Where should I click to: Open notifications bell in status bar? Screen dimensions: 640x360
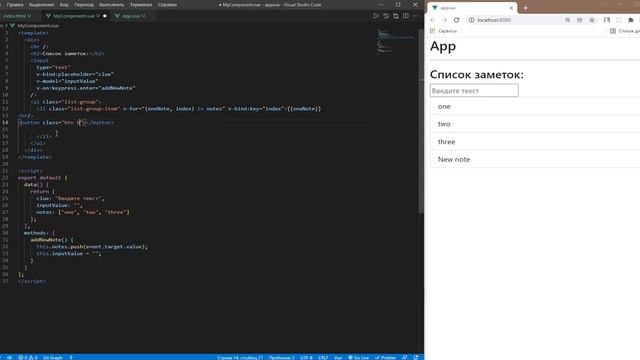point(416,358)
